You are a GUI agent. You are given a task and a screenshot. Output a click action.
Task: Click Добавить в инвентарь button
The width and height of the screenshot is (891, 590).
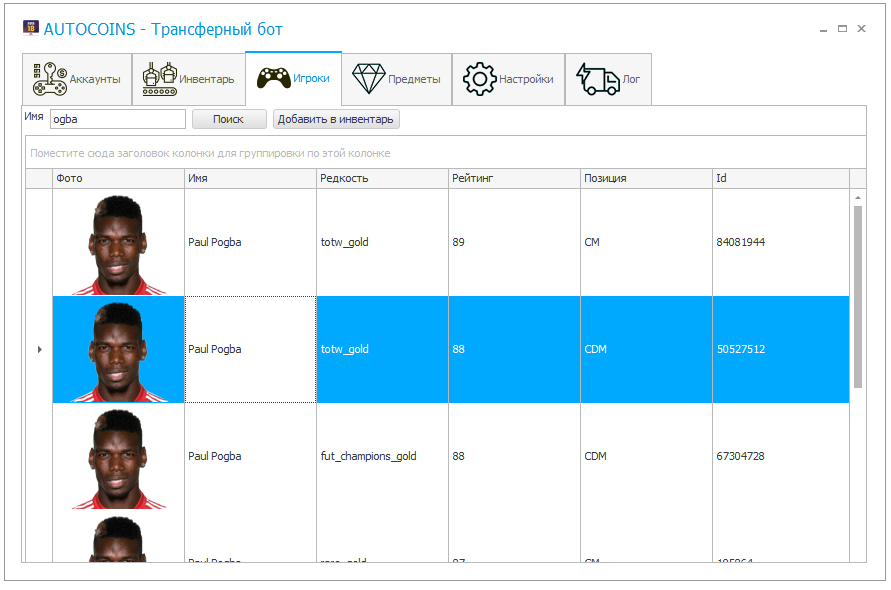click(336, 119)
